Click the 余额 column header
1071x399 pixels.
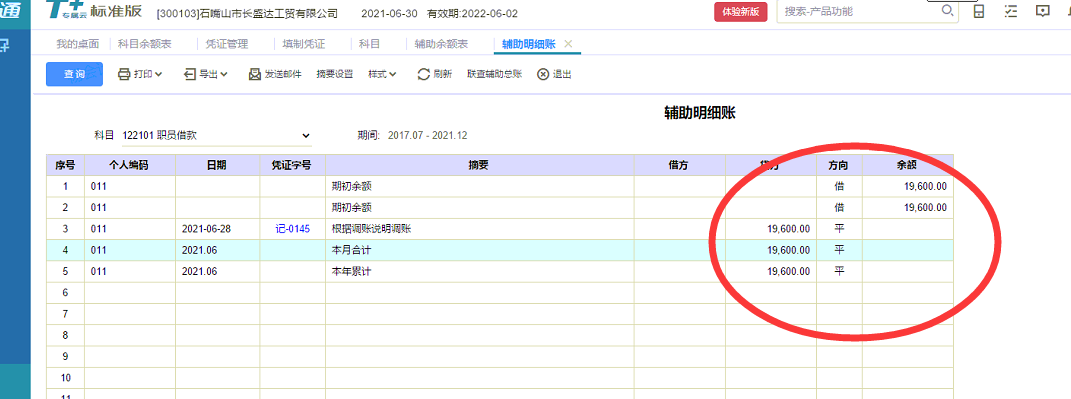pyautogui.click(x=908, y=165)
